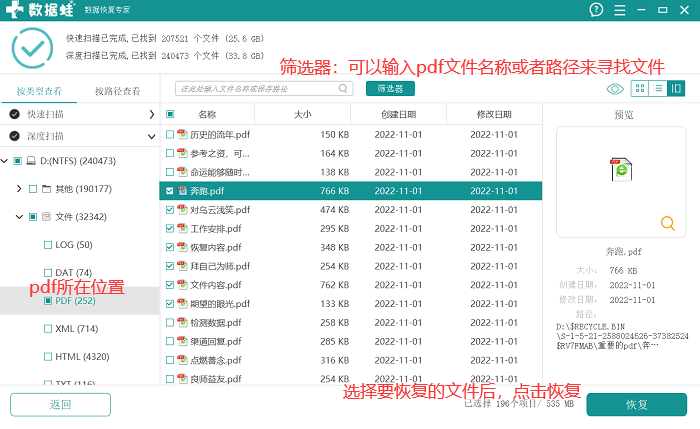The image size is (700, 429).
Task: Switch to thumbnail grid view
Action: [x=640, y=88]
